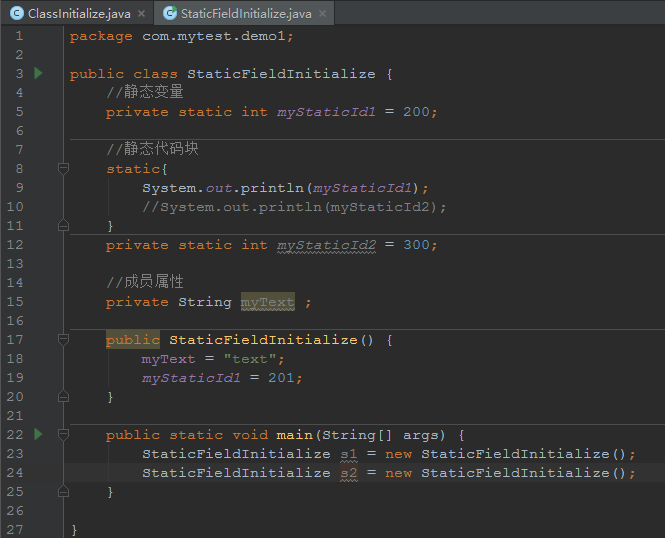Close the StaticFieldInitialize.java tab
The height and width of the screenshot is (538, 665).
[323, 14]
